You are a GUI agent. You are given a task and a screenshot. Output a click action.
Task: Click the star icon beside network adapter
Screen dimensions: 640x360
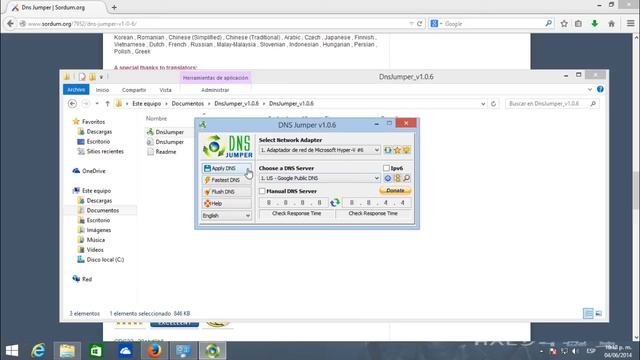coord(397,150)
